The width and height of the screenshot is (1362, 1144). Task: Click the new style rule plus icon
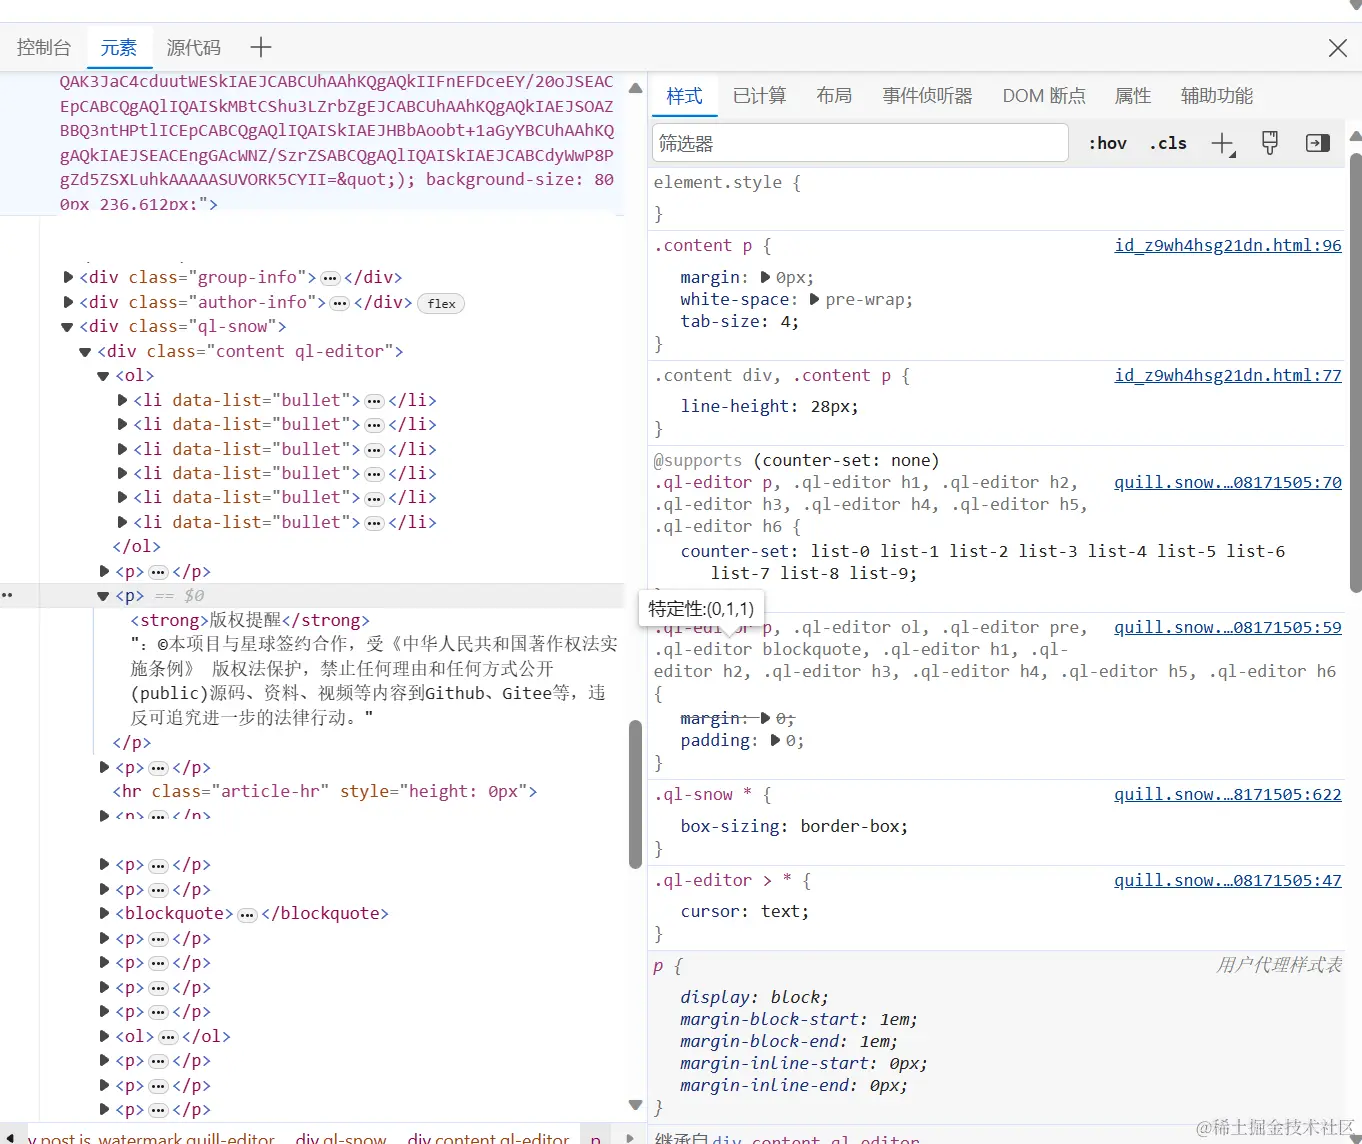pos(1223,144)
